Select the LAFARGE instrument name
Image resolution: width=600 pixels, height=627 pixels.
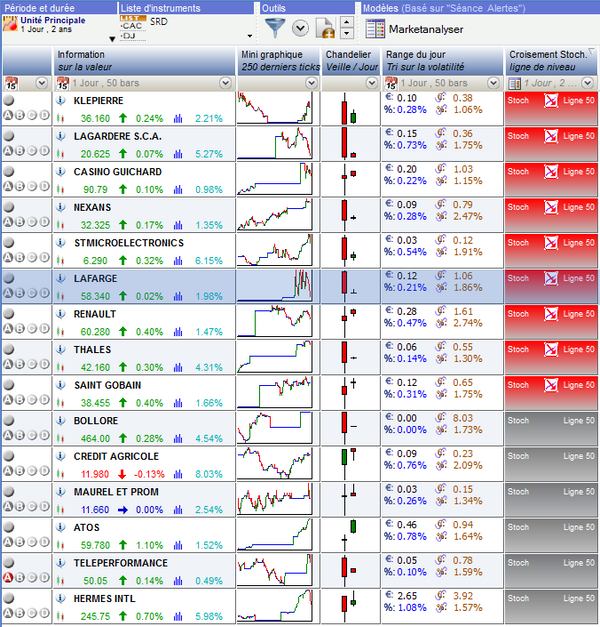(95, 279)
